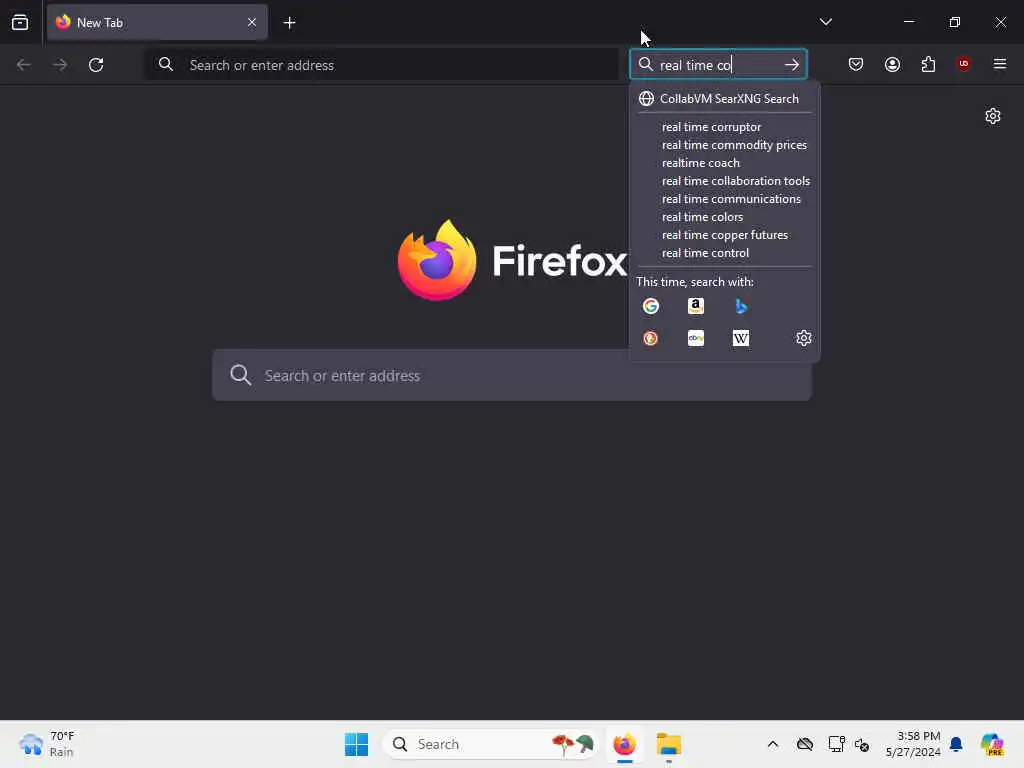This screenshot has width=1024, height=768.
Task: Open File Explorer from the taskbar
Action: 669,744
